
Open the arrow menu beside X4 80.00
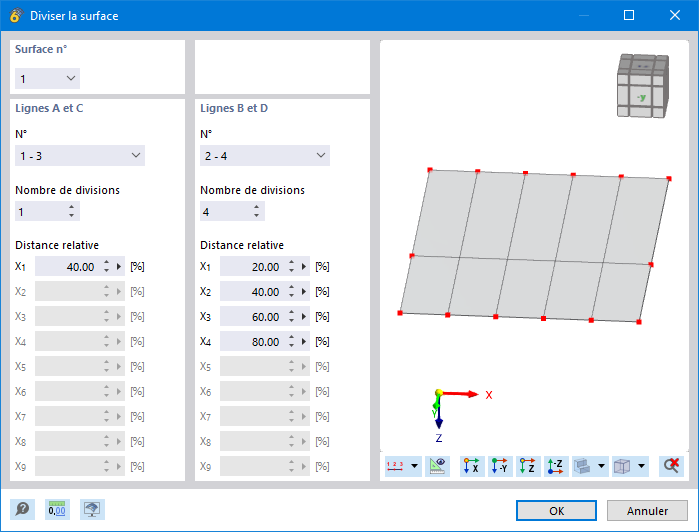pyautogui.click(x=304, y=342)
